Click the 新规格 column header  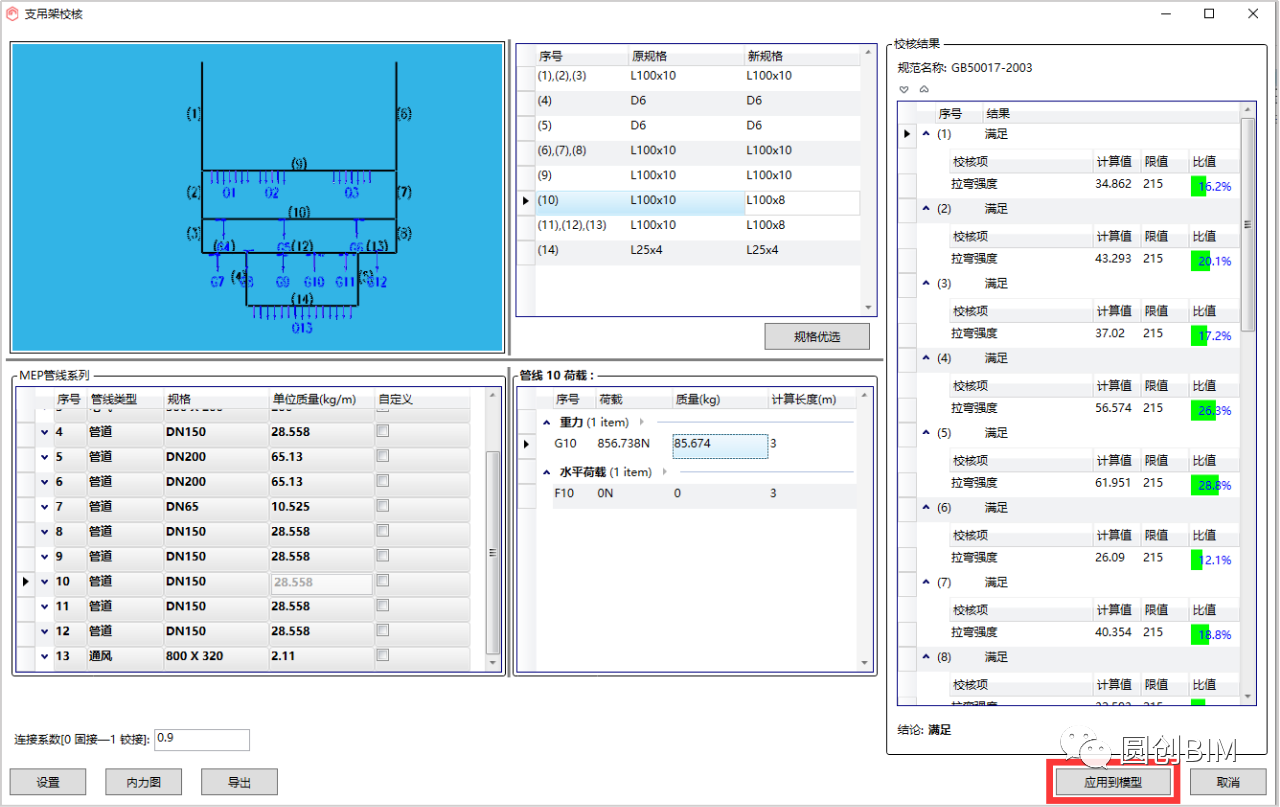coord(800,56)
